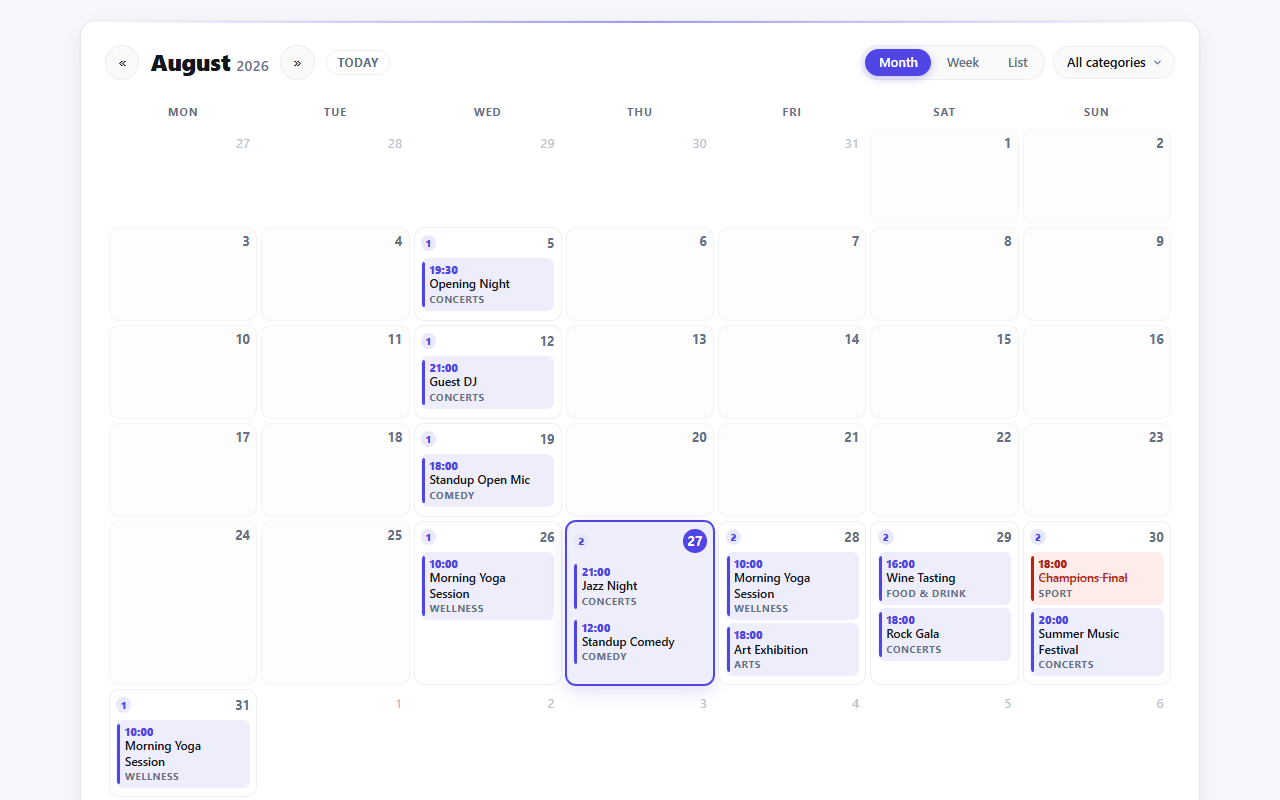
Task: Select the highlighted day 27 number
Action: click(695, 541)
